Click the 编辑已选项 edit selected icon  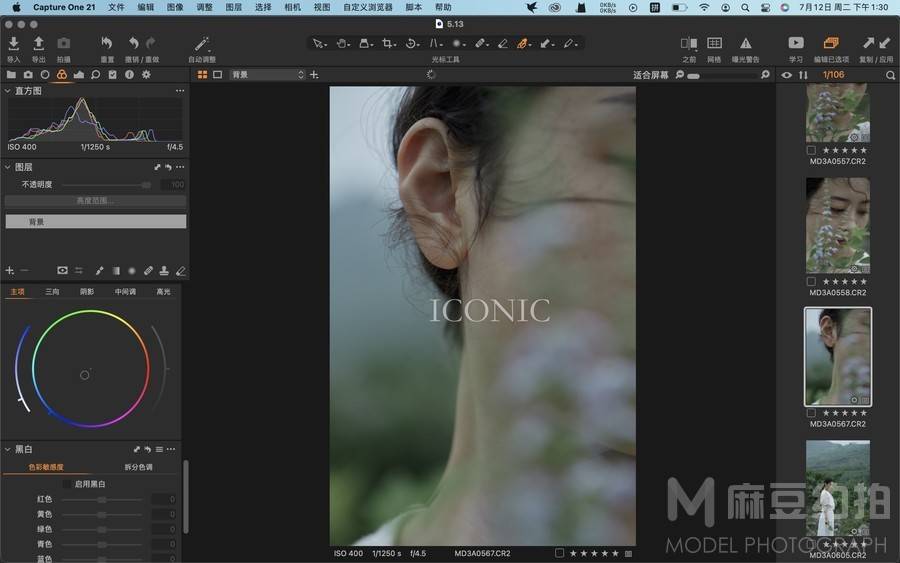[x=831, y=43]
